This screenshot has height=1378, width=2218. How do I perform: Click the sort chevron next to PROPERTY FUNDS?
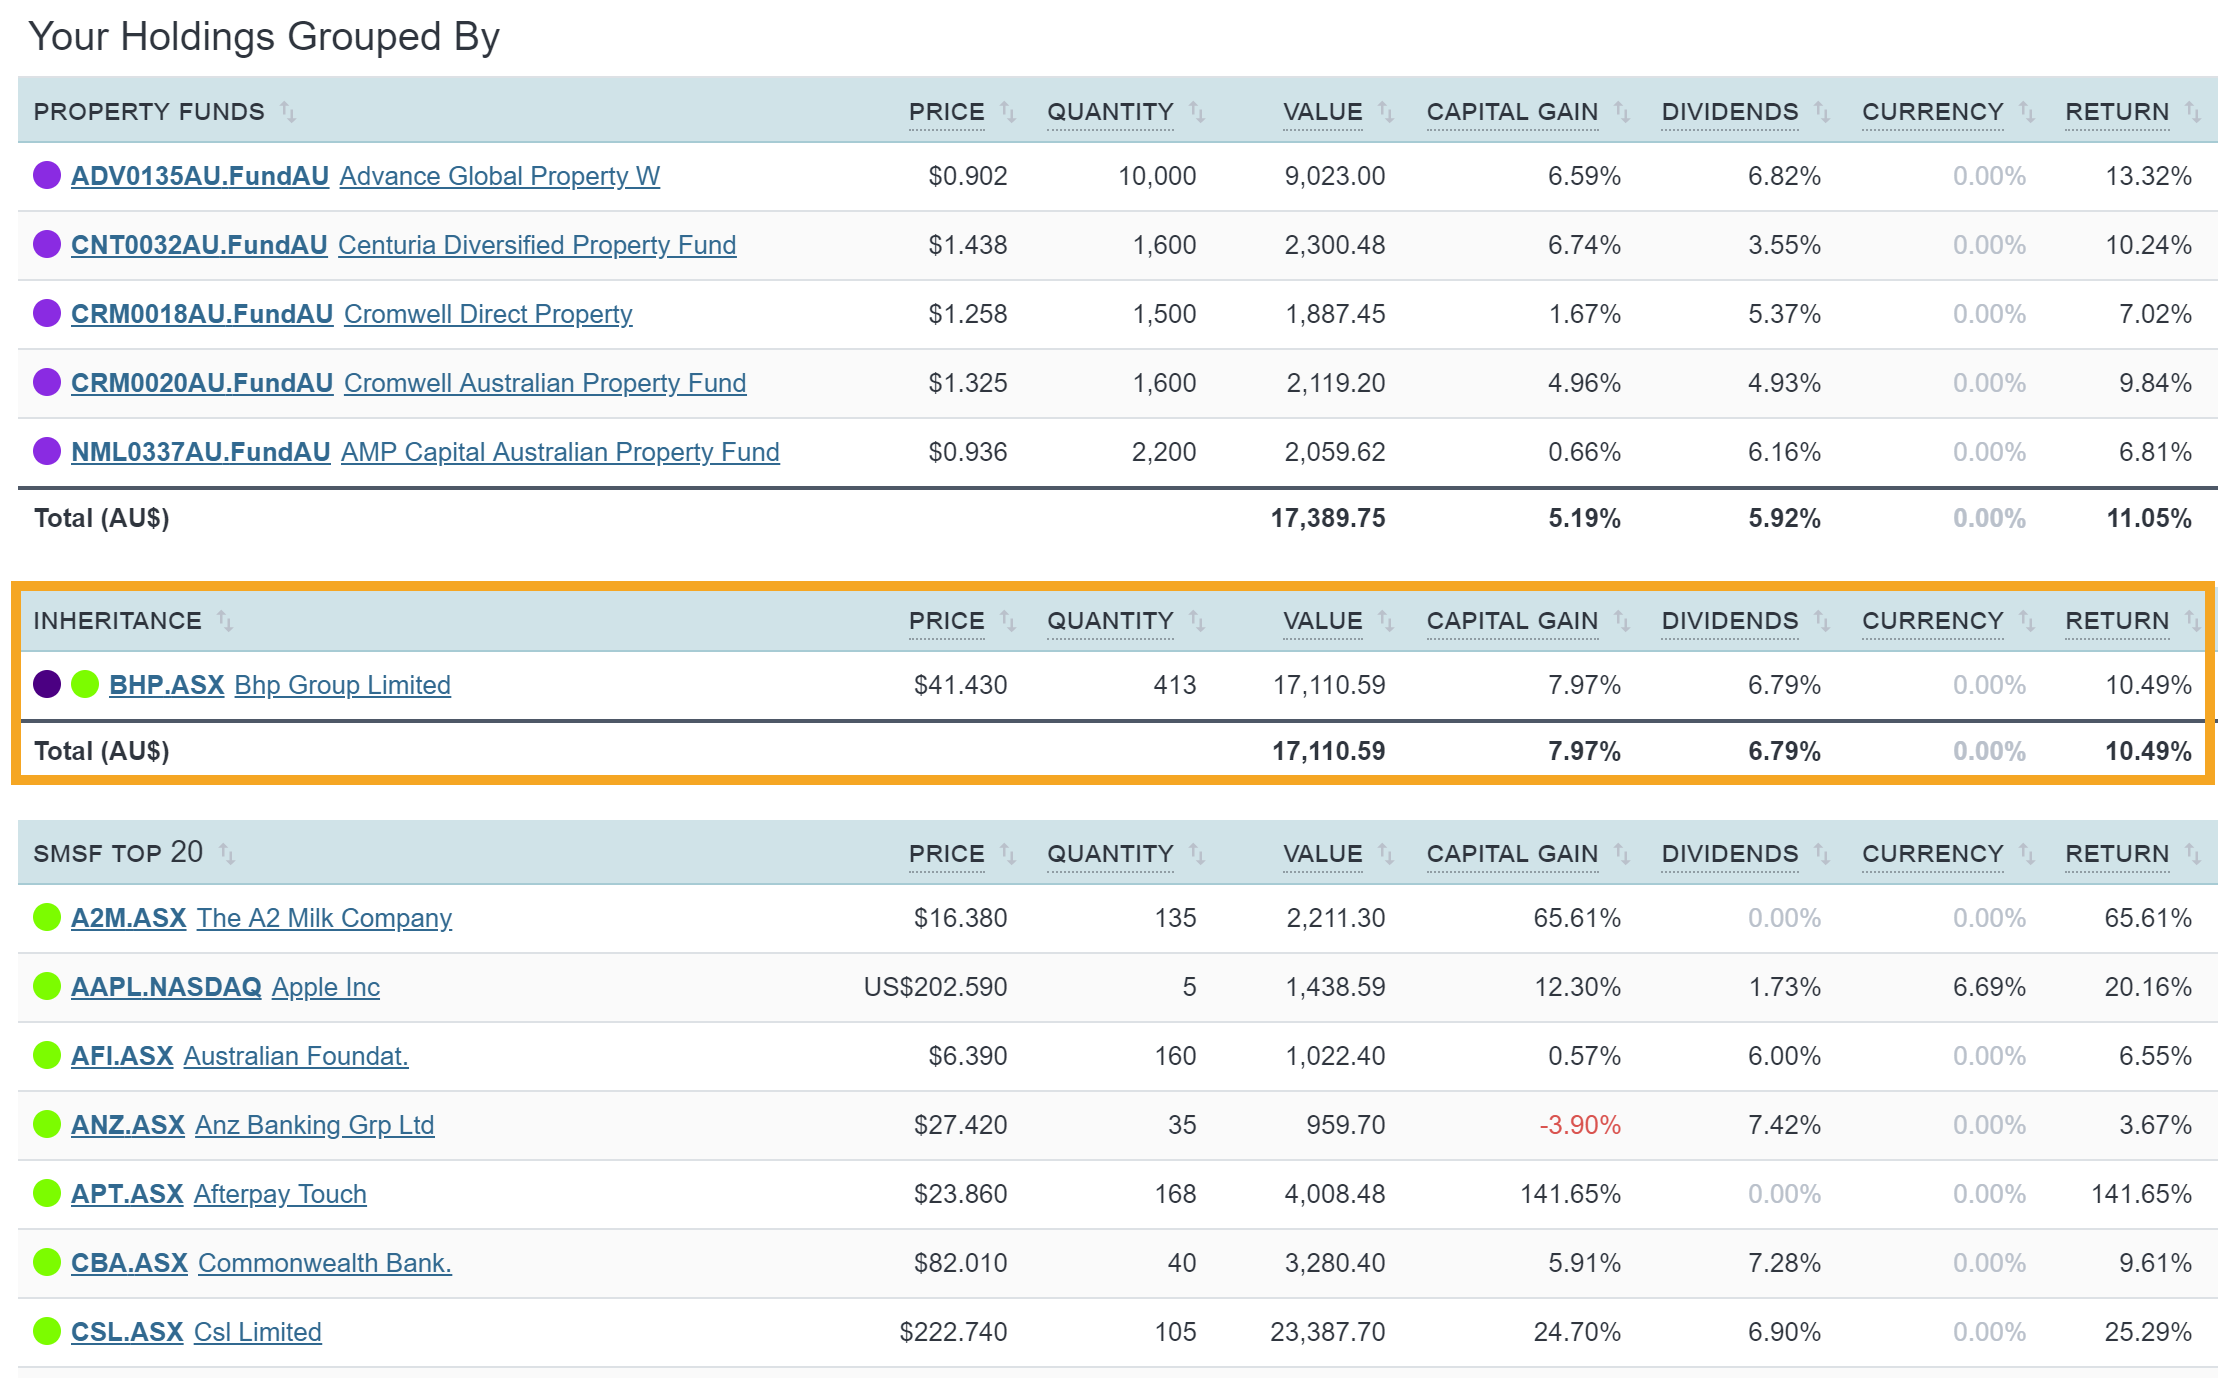pos(289,112)
